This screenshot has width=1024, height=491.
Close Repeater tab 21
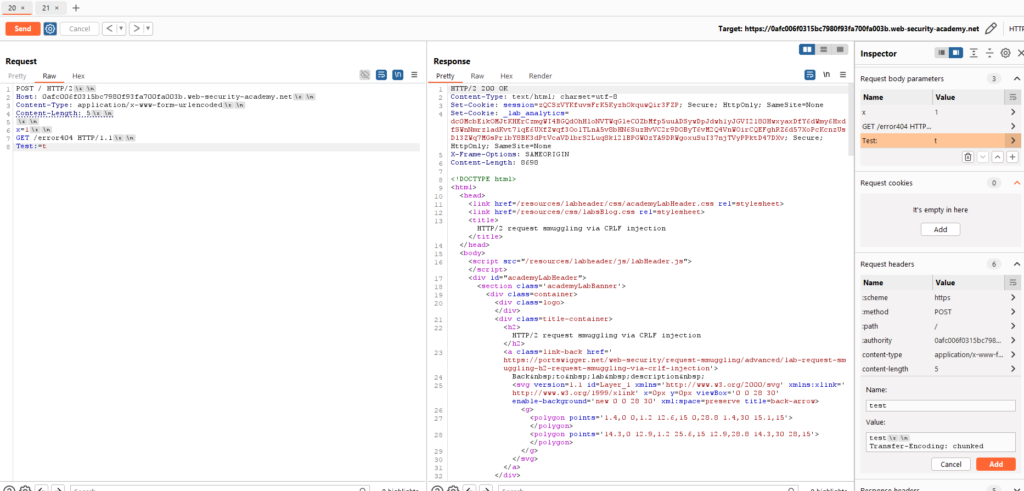coord(57,8)
